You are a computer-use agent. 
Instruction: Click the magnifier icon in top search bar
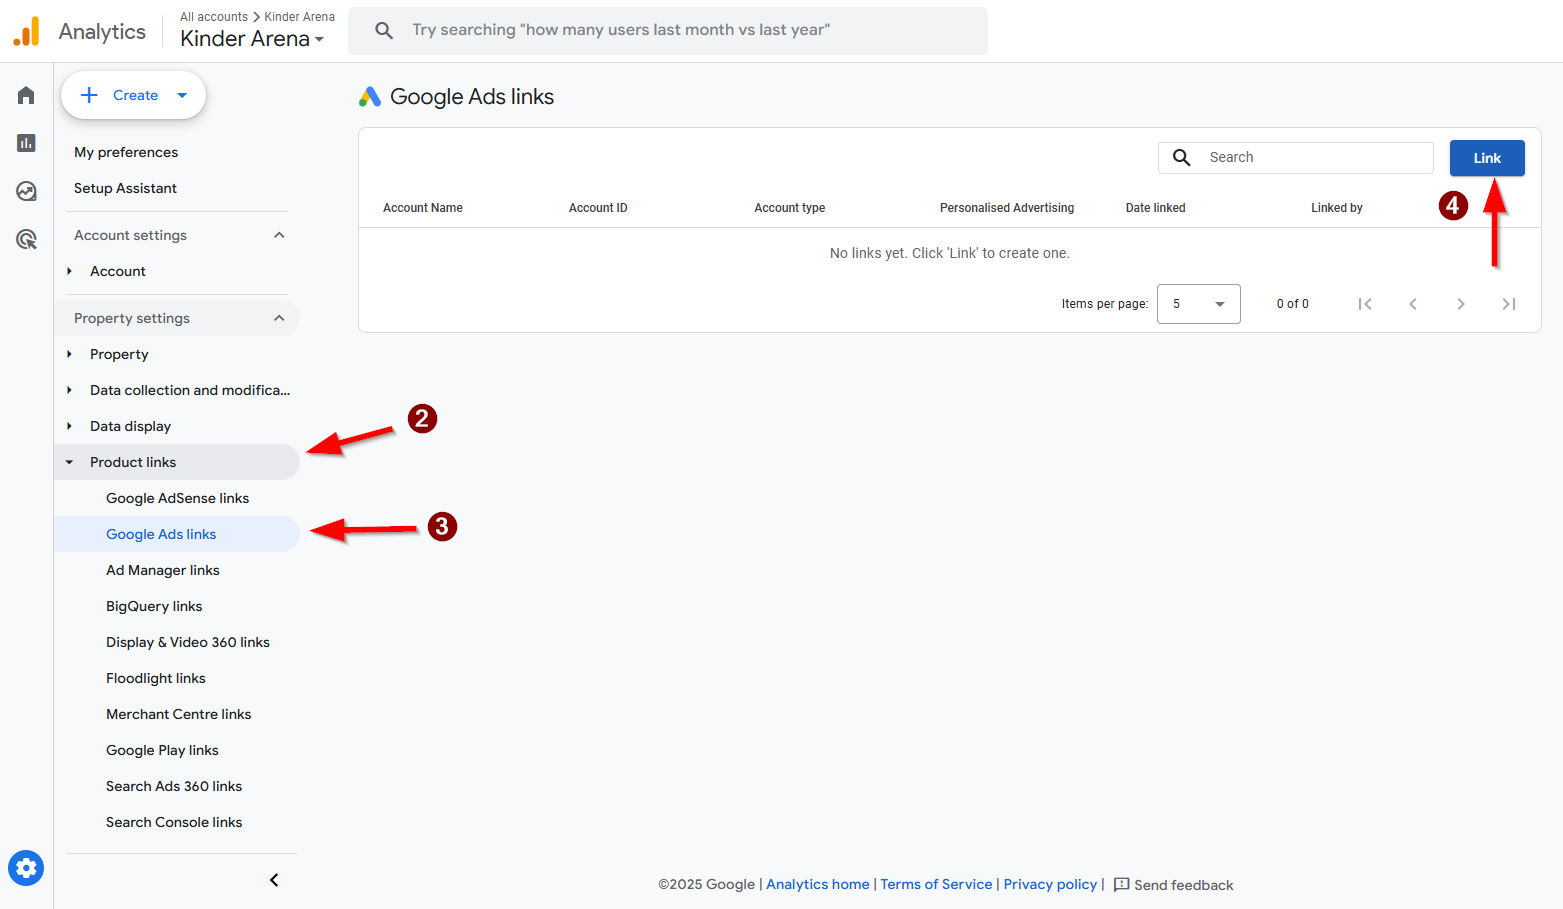(384, 30)
